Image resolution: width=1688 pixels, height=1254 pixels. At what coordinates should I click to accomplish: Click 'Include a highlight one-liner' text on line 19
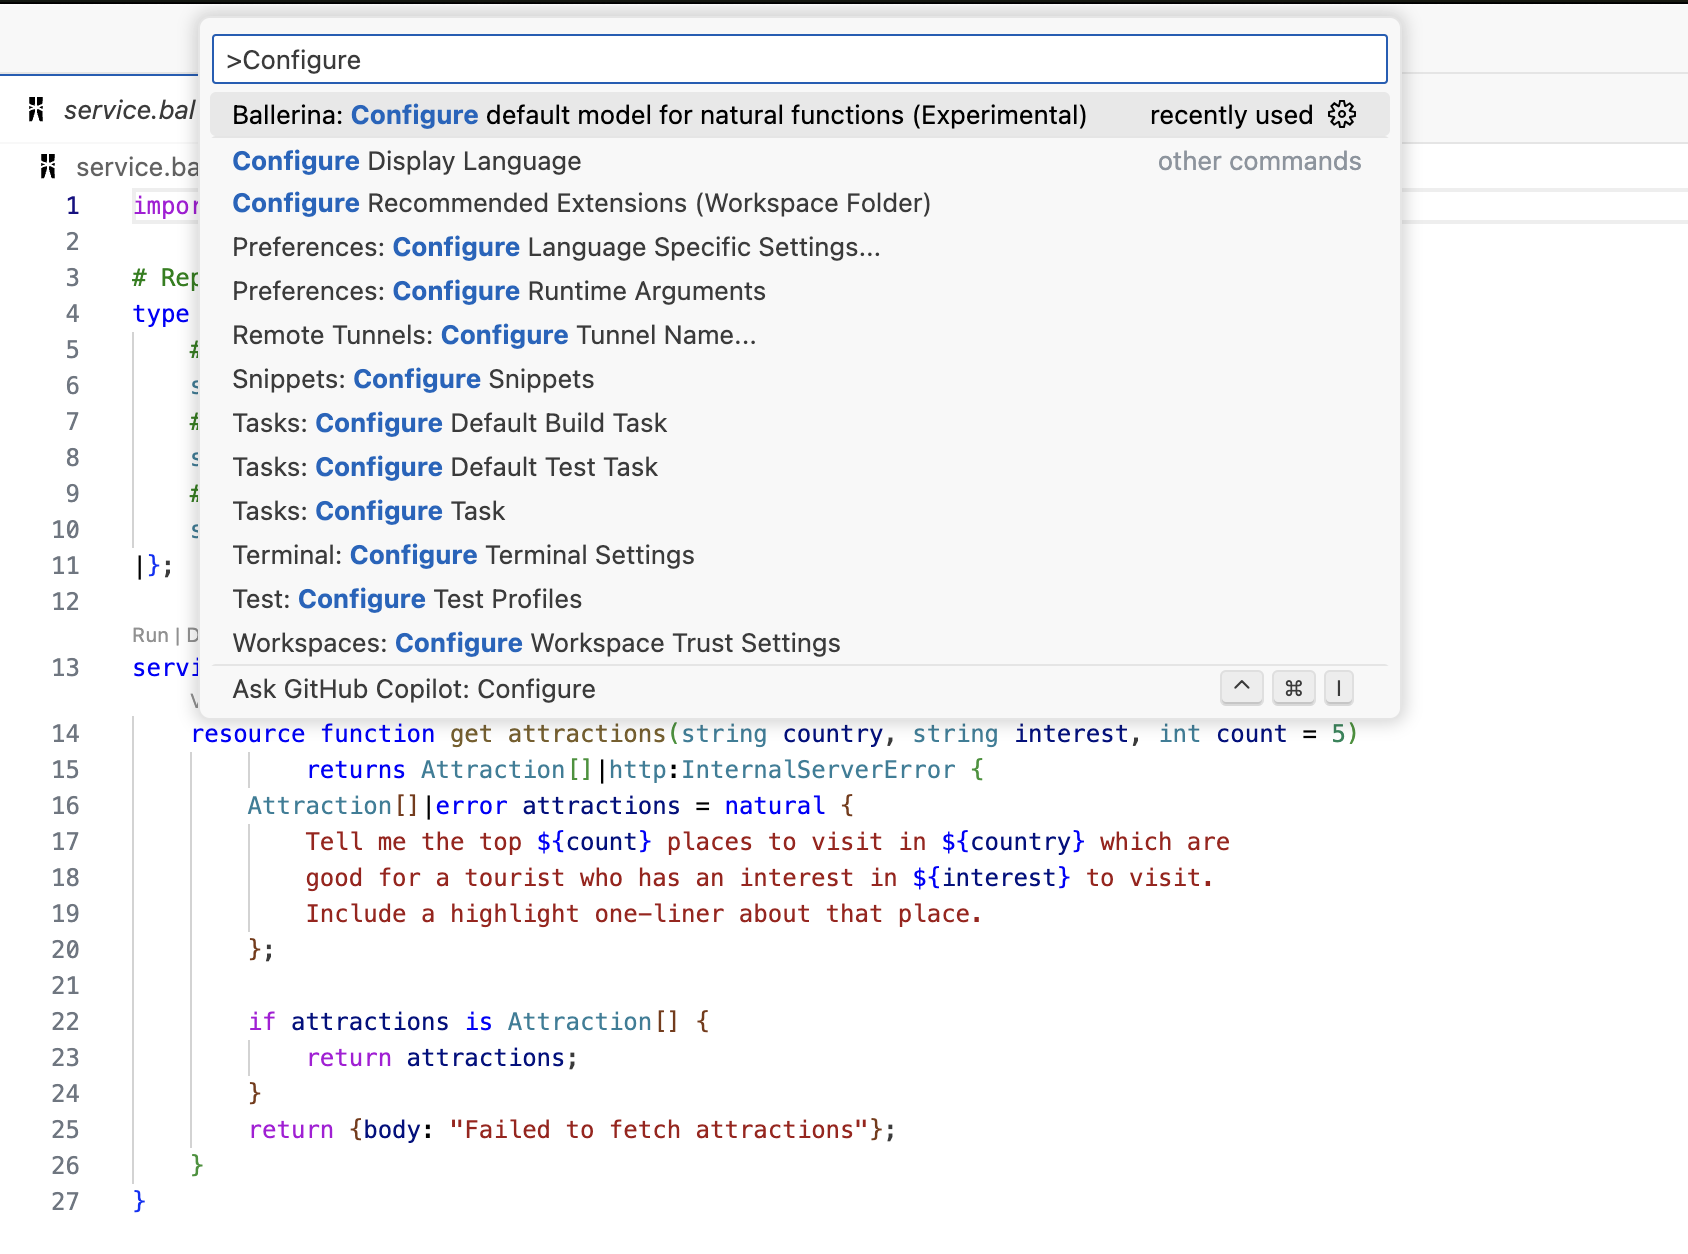[x=515, y=914]
